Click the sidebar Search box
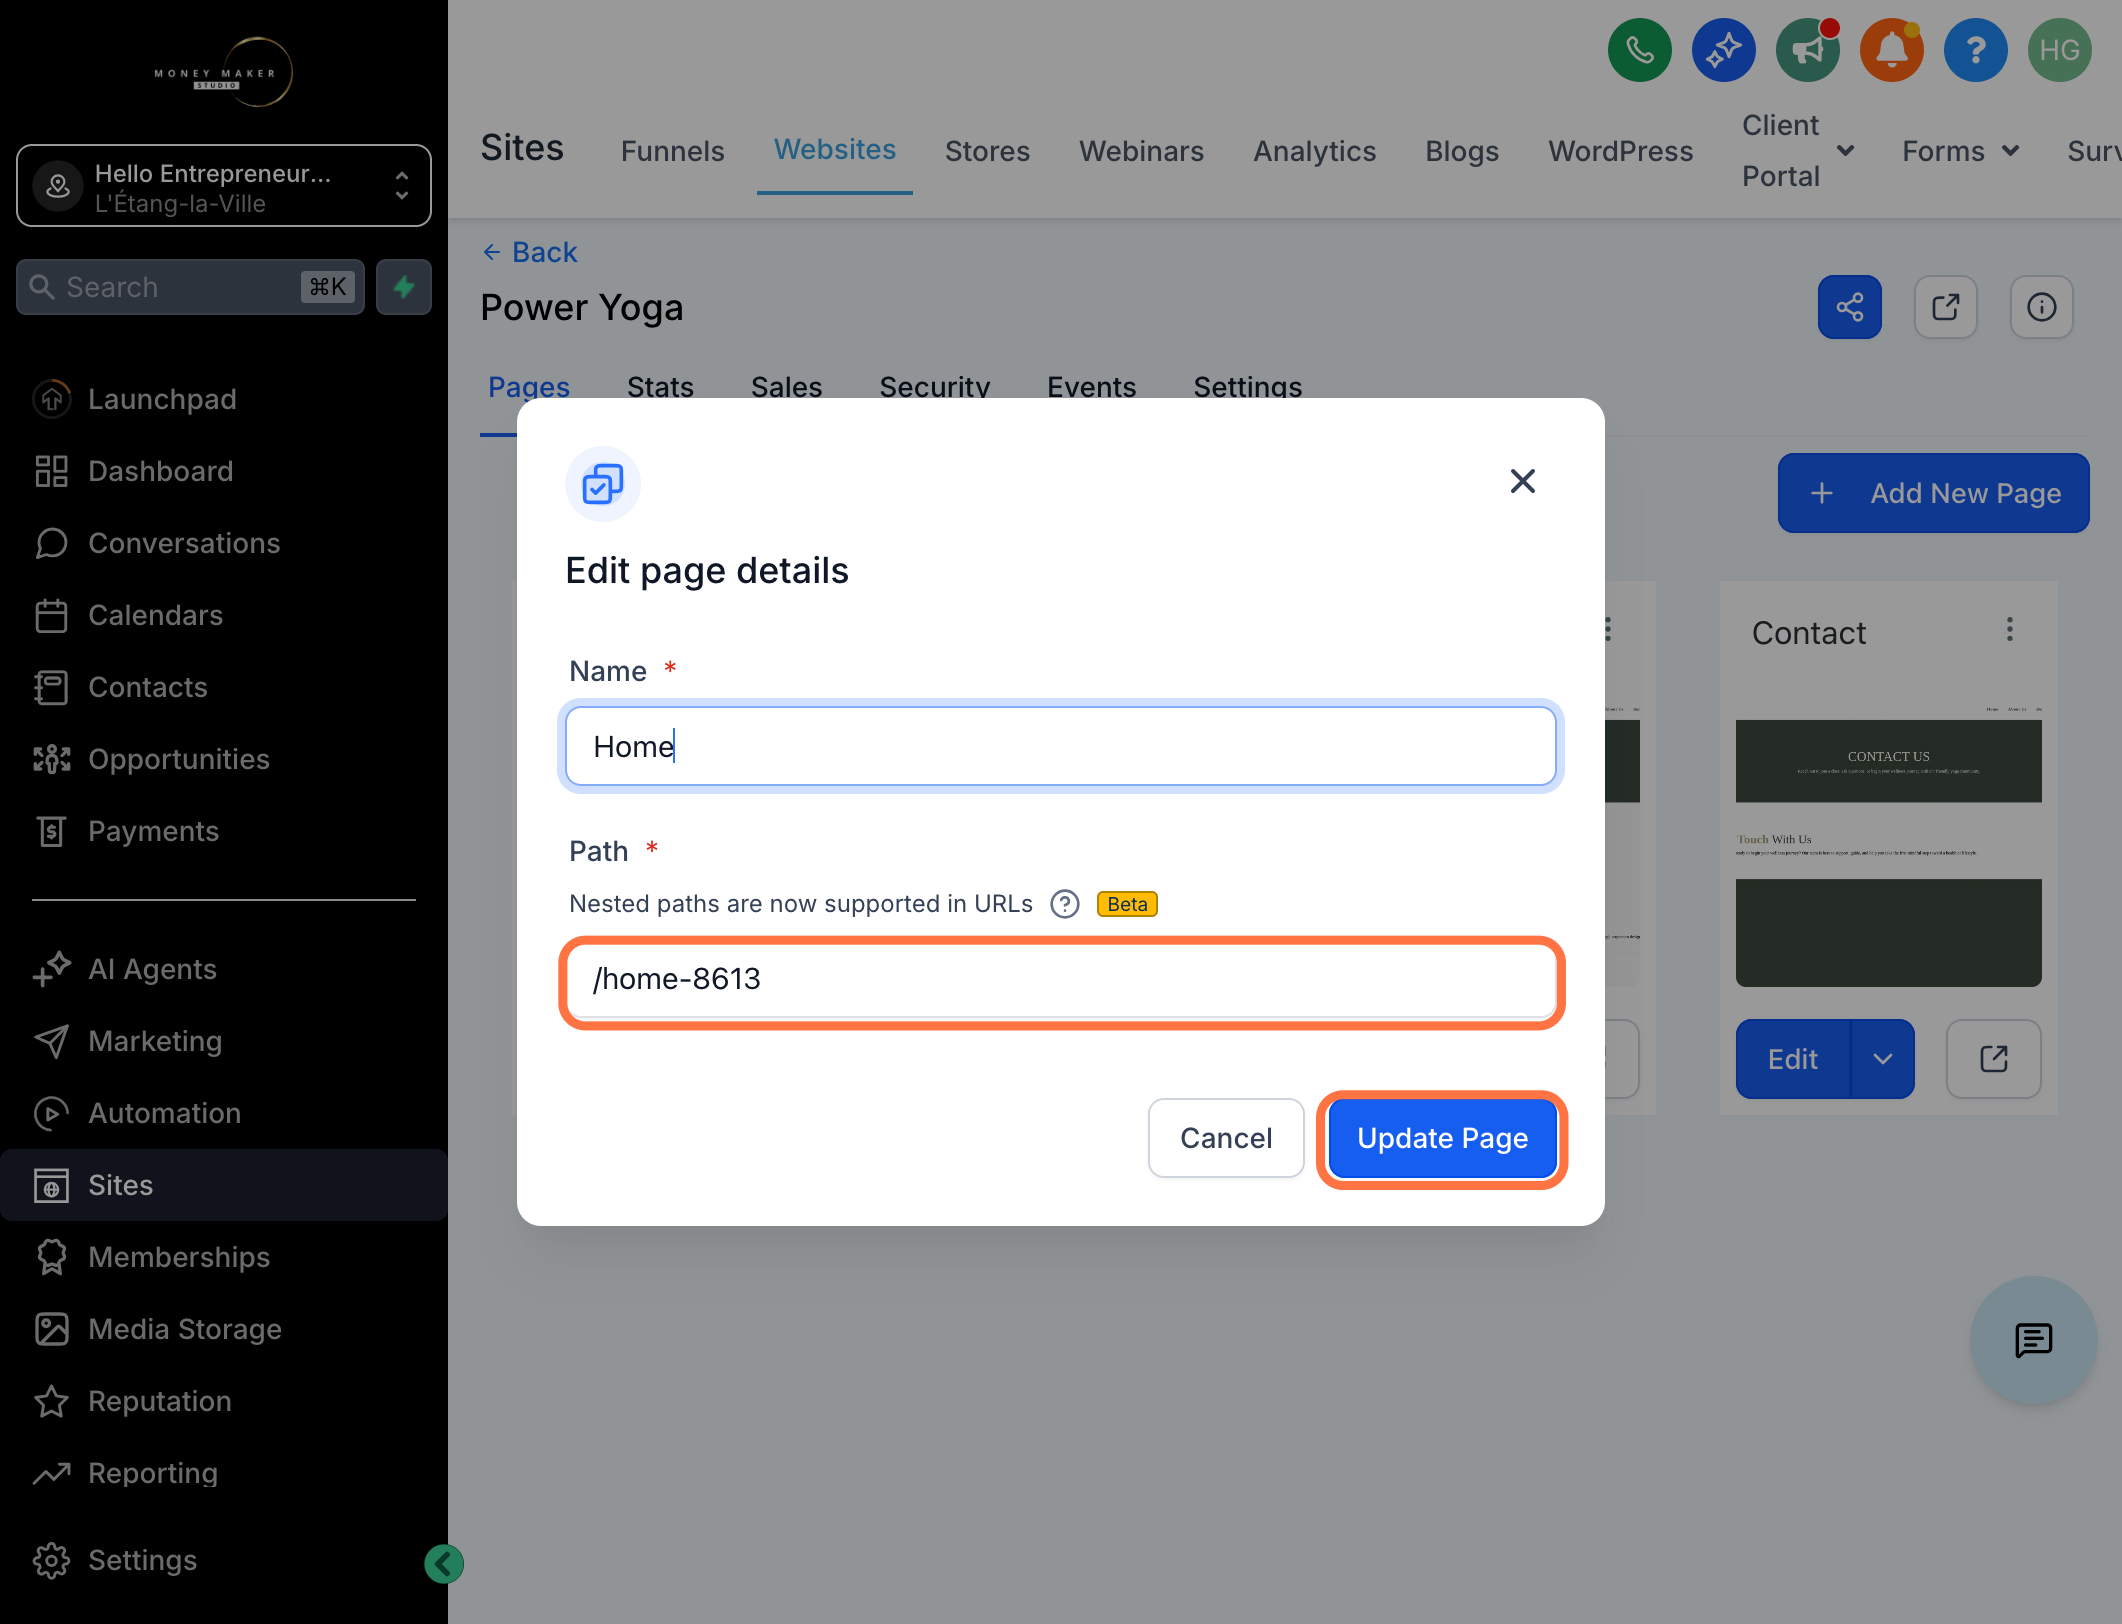 190,287
